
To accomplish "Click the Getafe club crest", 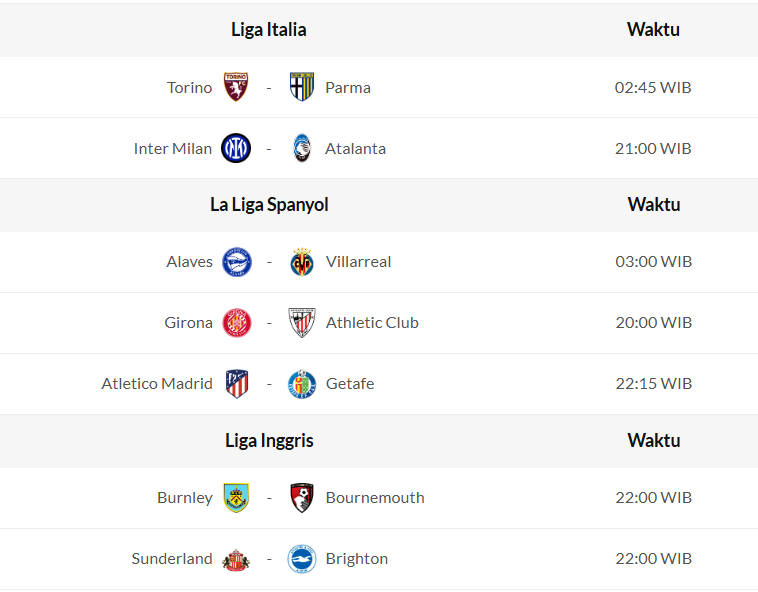I will pyautogui.click(x=302, y=383).
